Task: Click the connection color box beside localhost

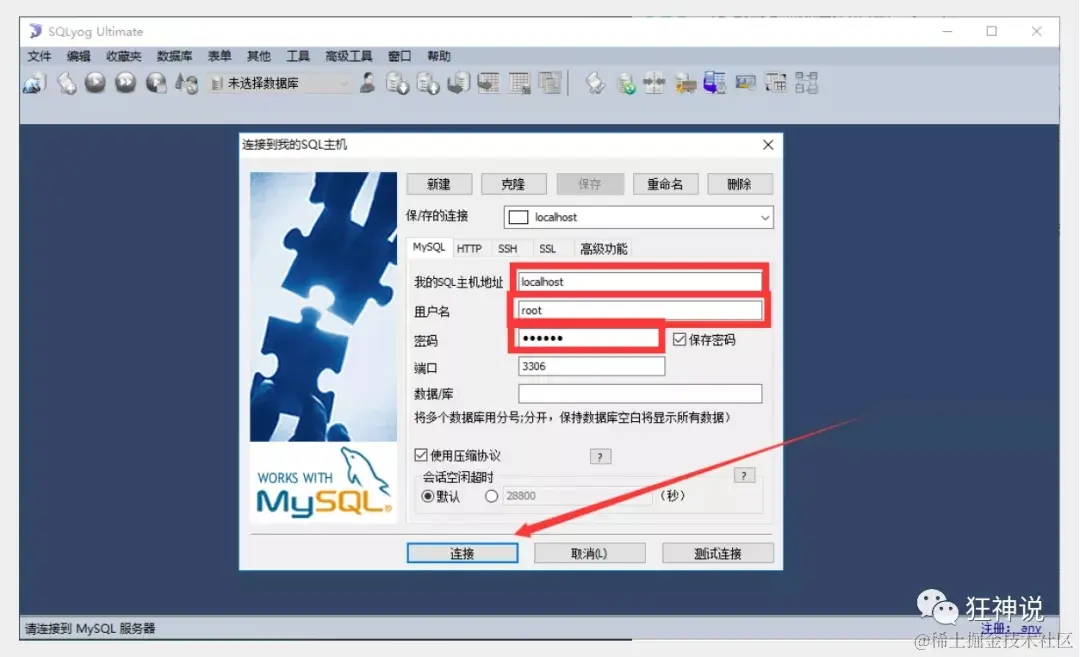Action: [518, 217]
